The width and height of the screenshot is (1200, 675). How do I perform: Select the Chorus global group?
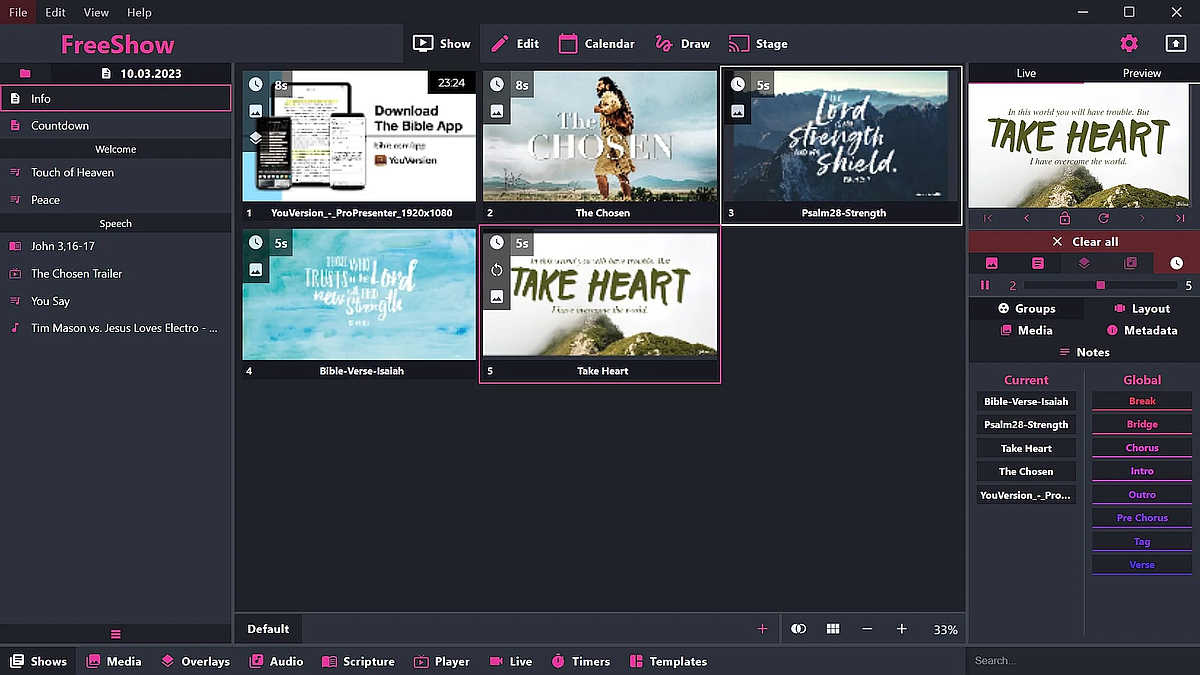(x=1142, y=448)
